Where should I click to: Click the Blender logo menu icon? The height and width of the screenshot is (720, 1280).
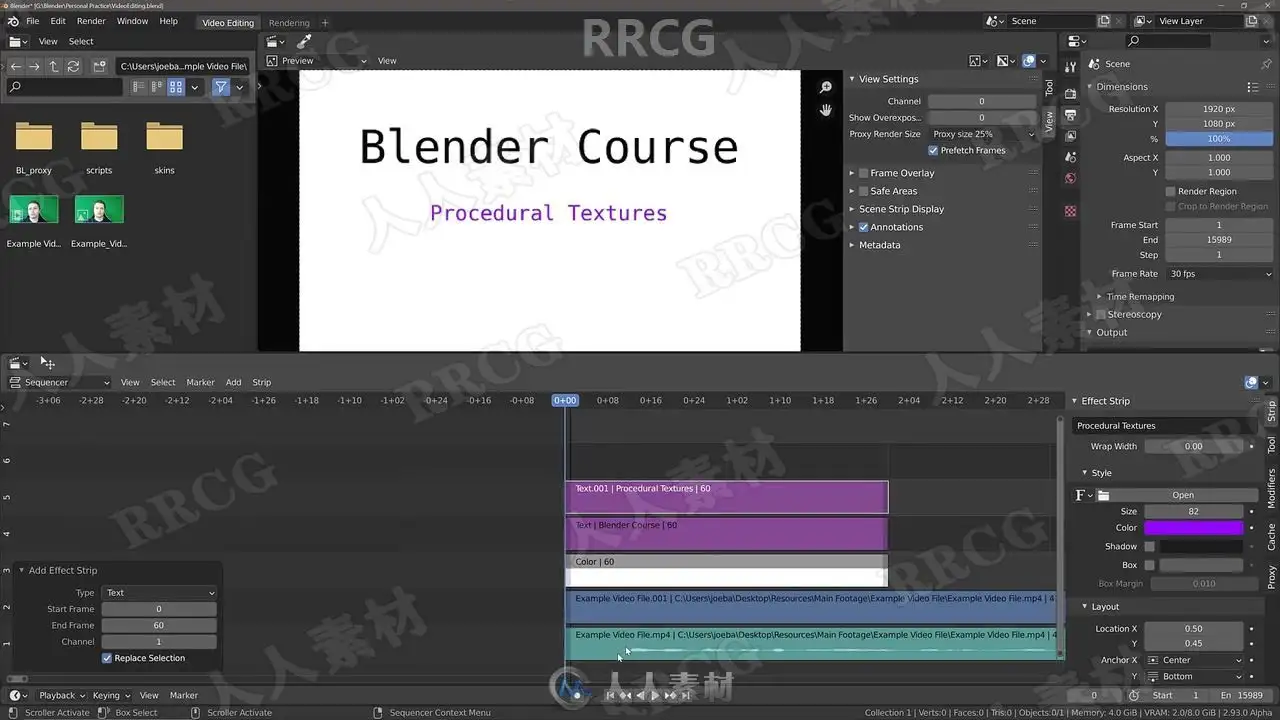(x=13, y=21)
